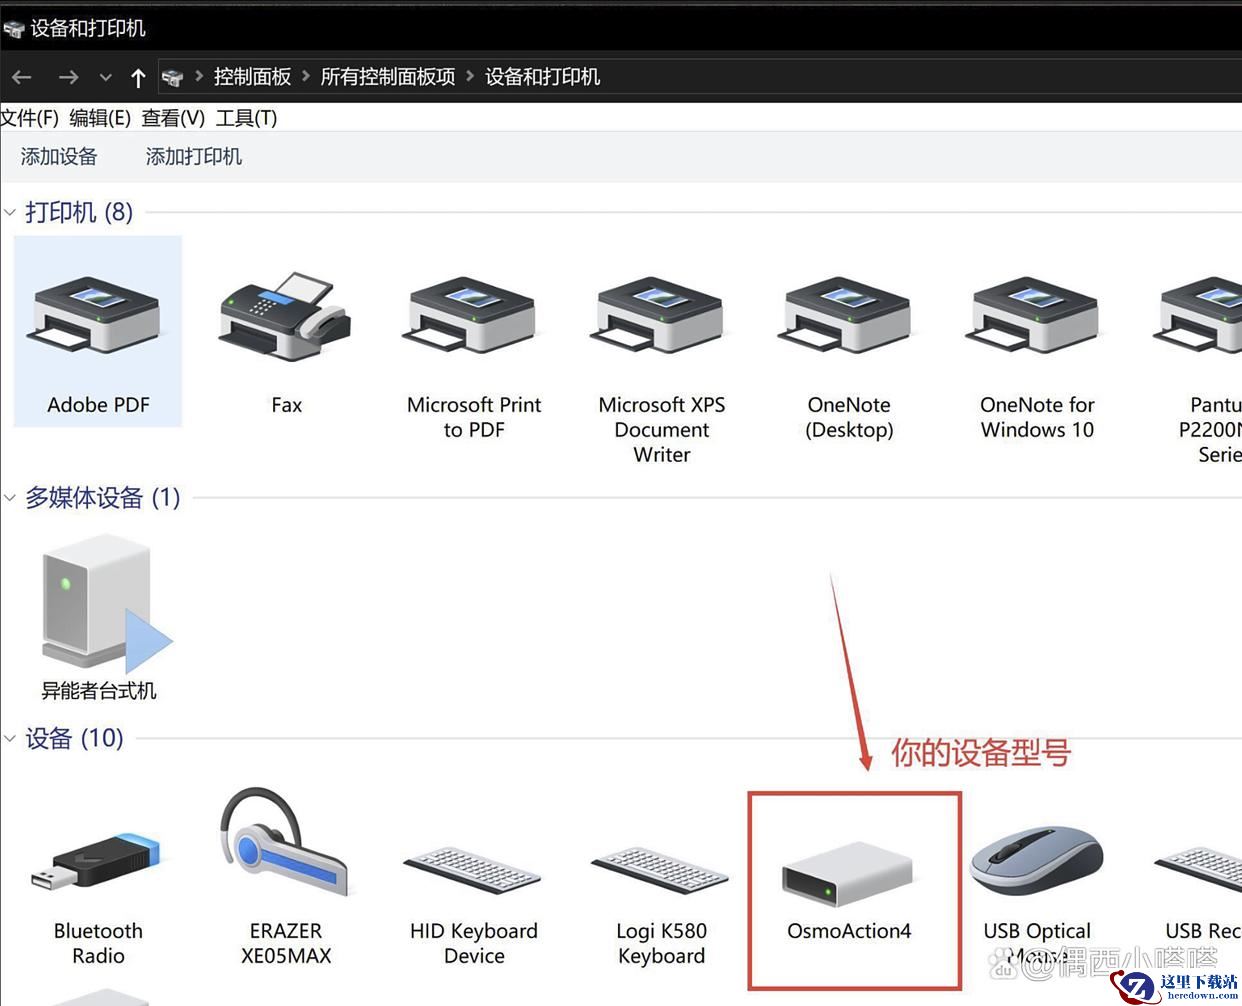Open the recent locations dropdown arrow

[105, 77]
